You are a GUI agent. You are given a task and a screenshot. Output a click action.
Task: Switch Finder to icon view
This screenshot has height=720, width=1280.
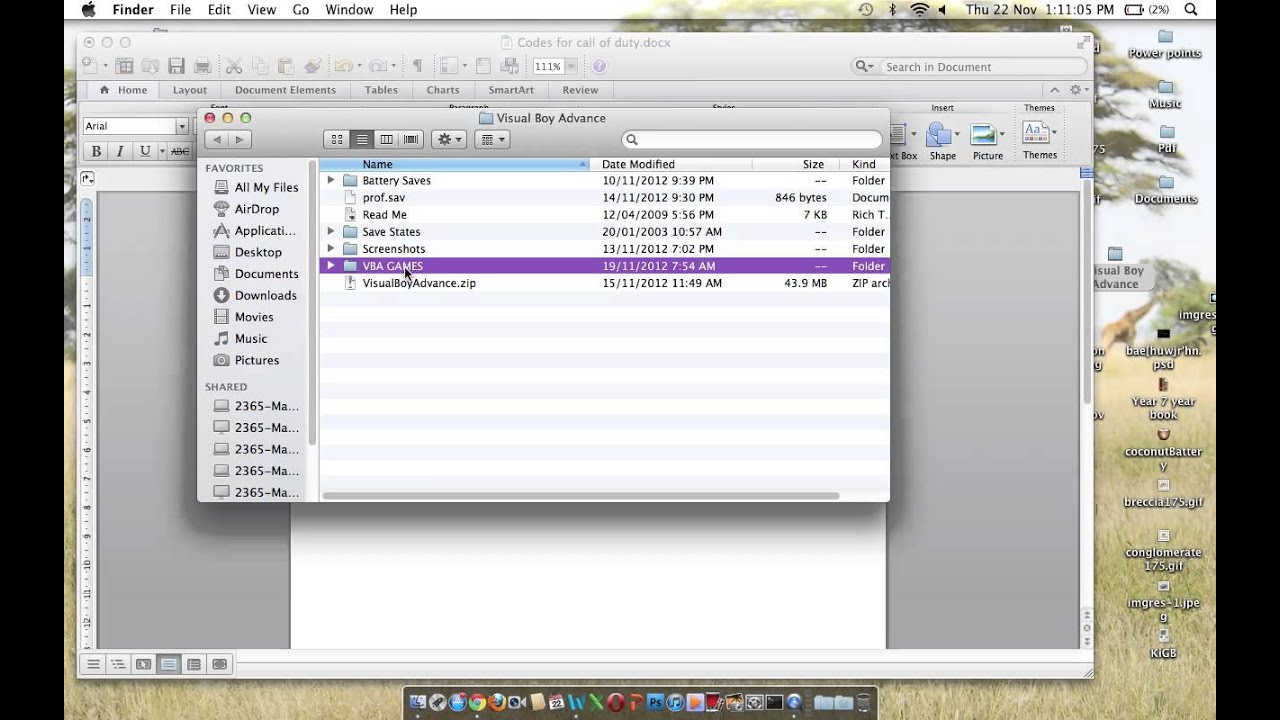pos(337,139)
